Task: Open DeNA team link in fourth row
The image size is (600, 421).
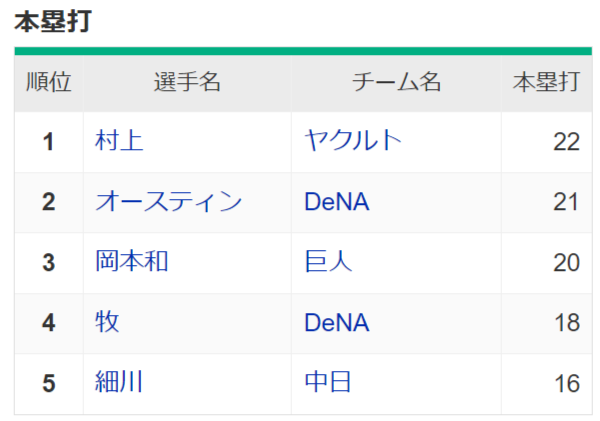Action: coord(337,322)
